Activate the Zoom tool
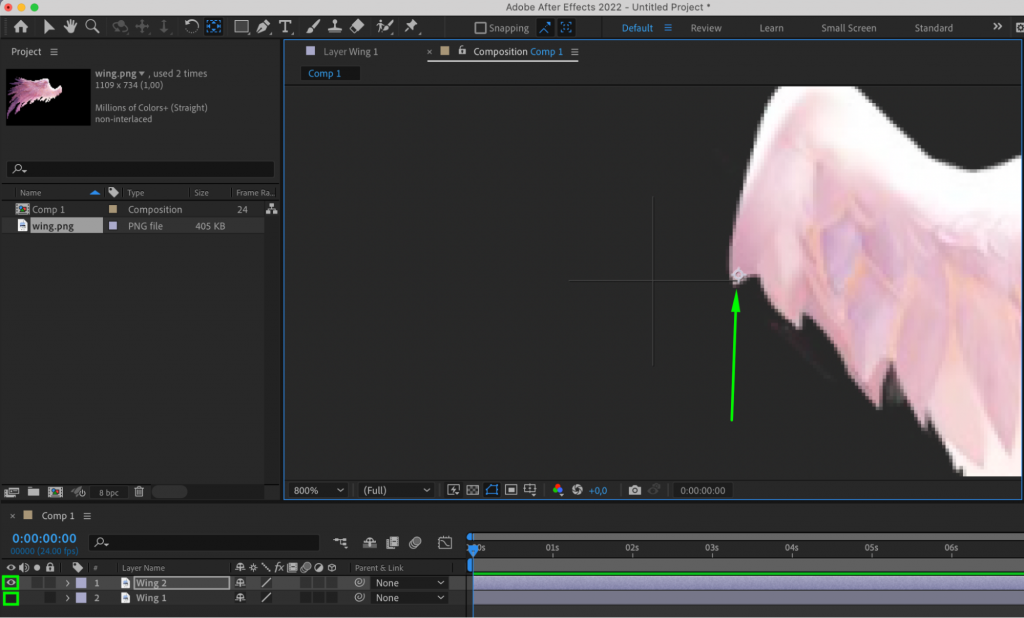 (92, 27)
